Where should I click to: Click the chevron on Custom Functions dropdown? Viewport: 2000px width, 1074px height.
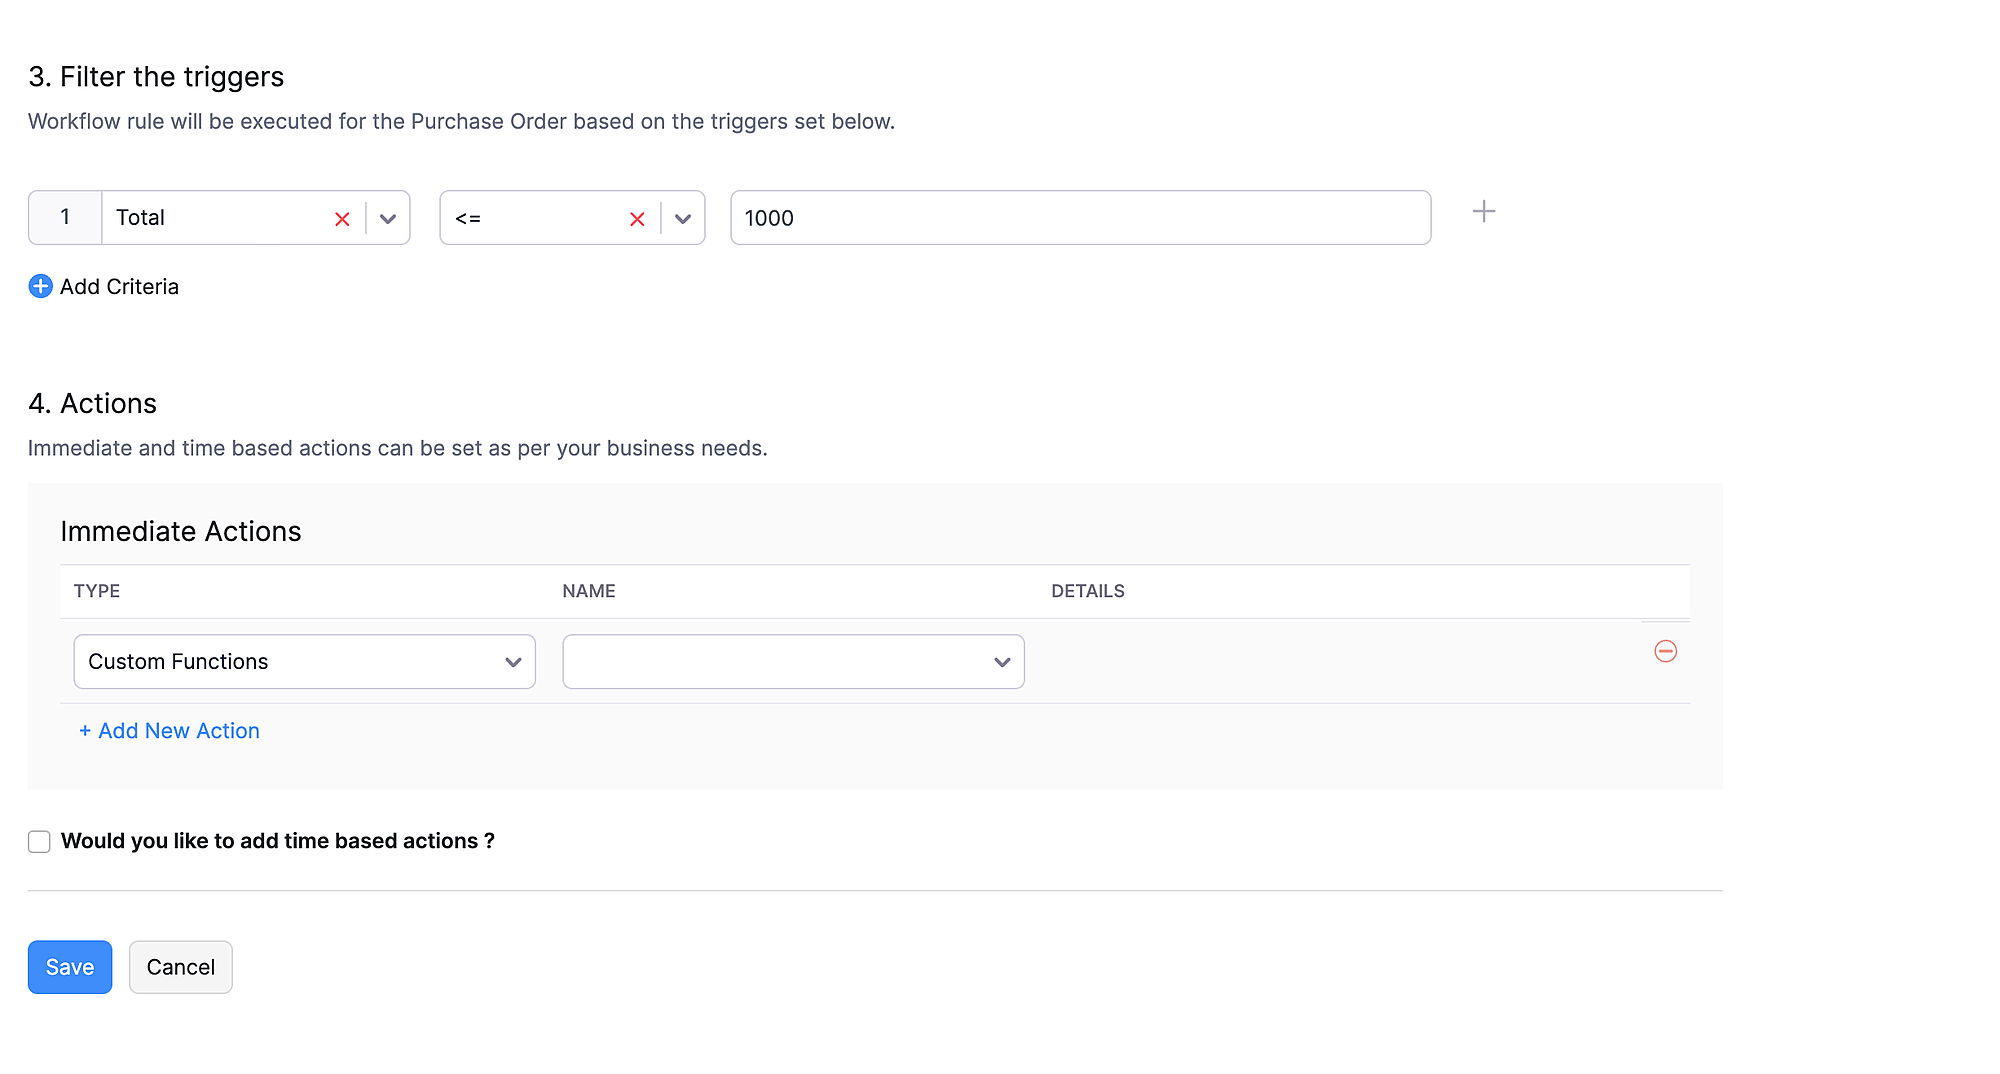(x=513, y=662)
